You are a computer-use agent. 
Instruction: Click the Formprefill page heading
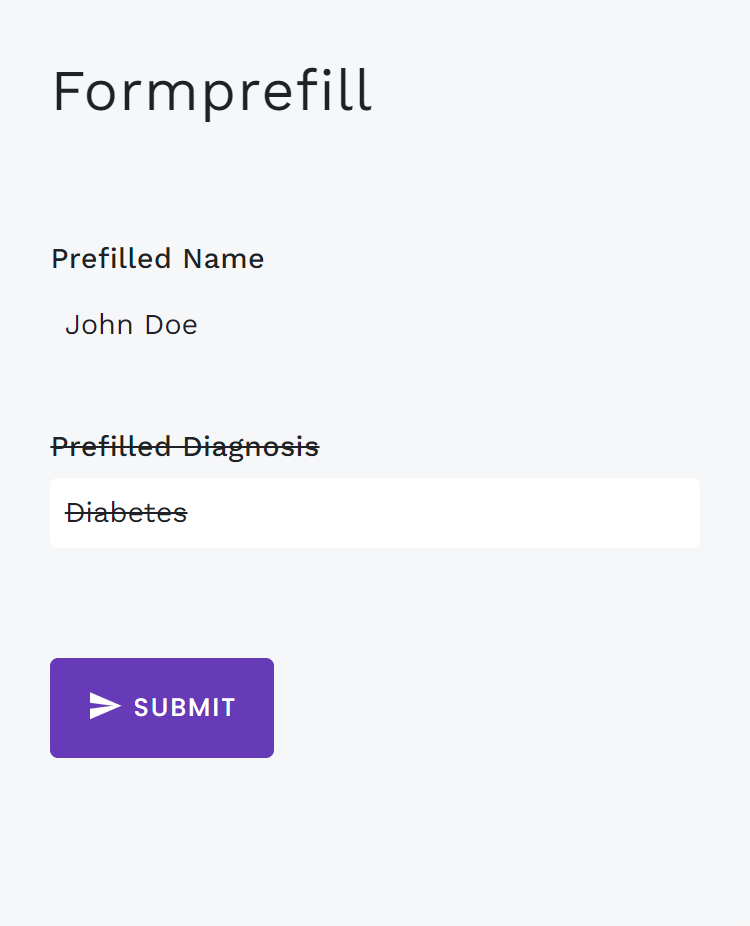[x=212, y=92]
